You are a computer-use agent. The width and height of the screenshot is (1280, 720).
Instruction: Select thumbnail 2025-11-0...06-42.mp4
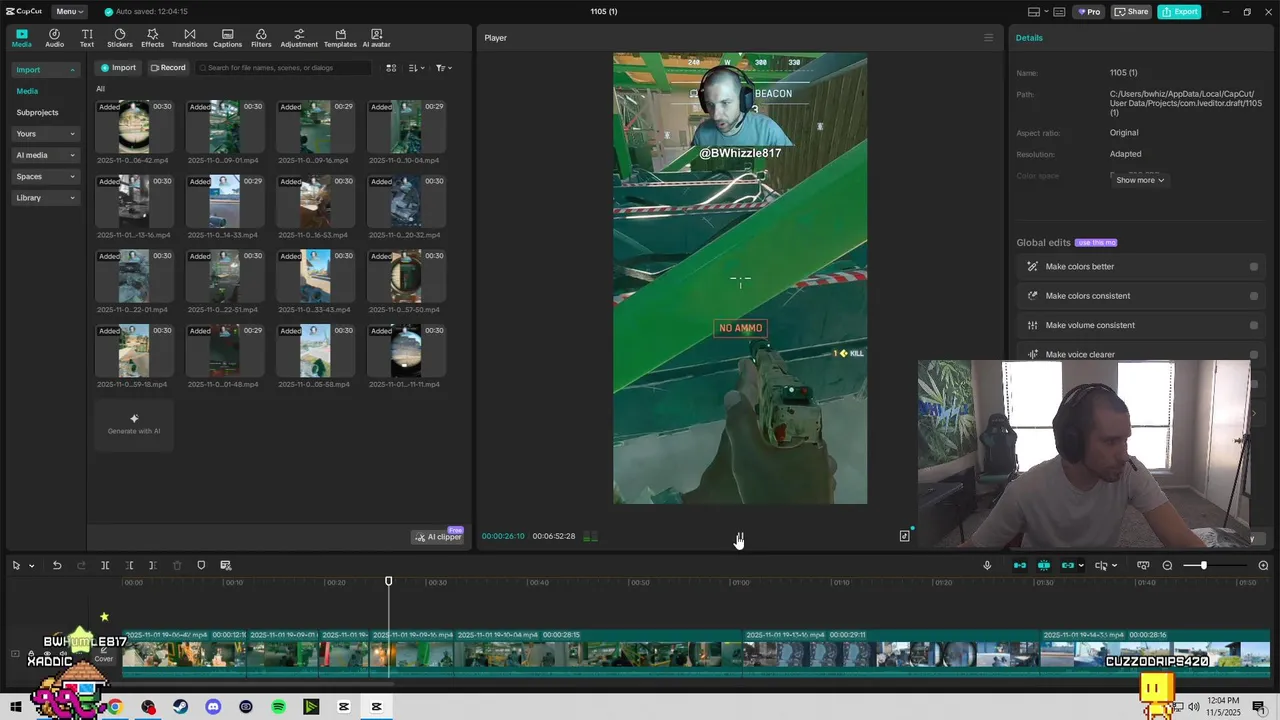coord(134,127)
